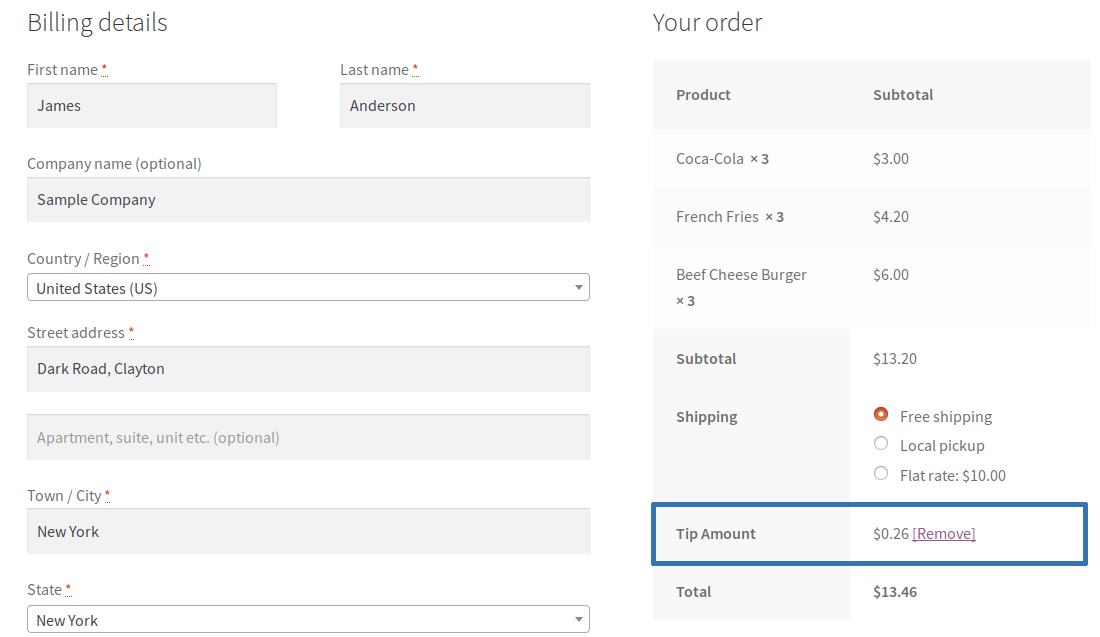Click the Town / City field showing New York
The height and width of the screenshot is (637, 1100).
[x=307, y=531]
